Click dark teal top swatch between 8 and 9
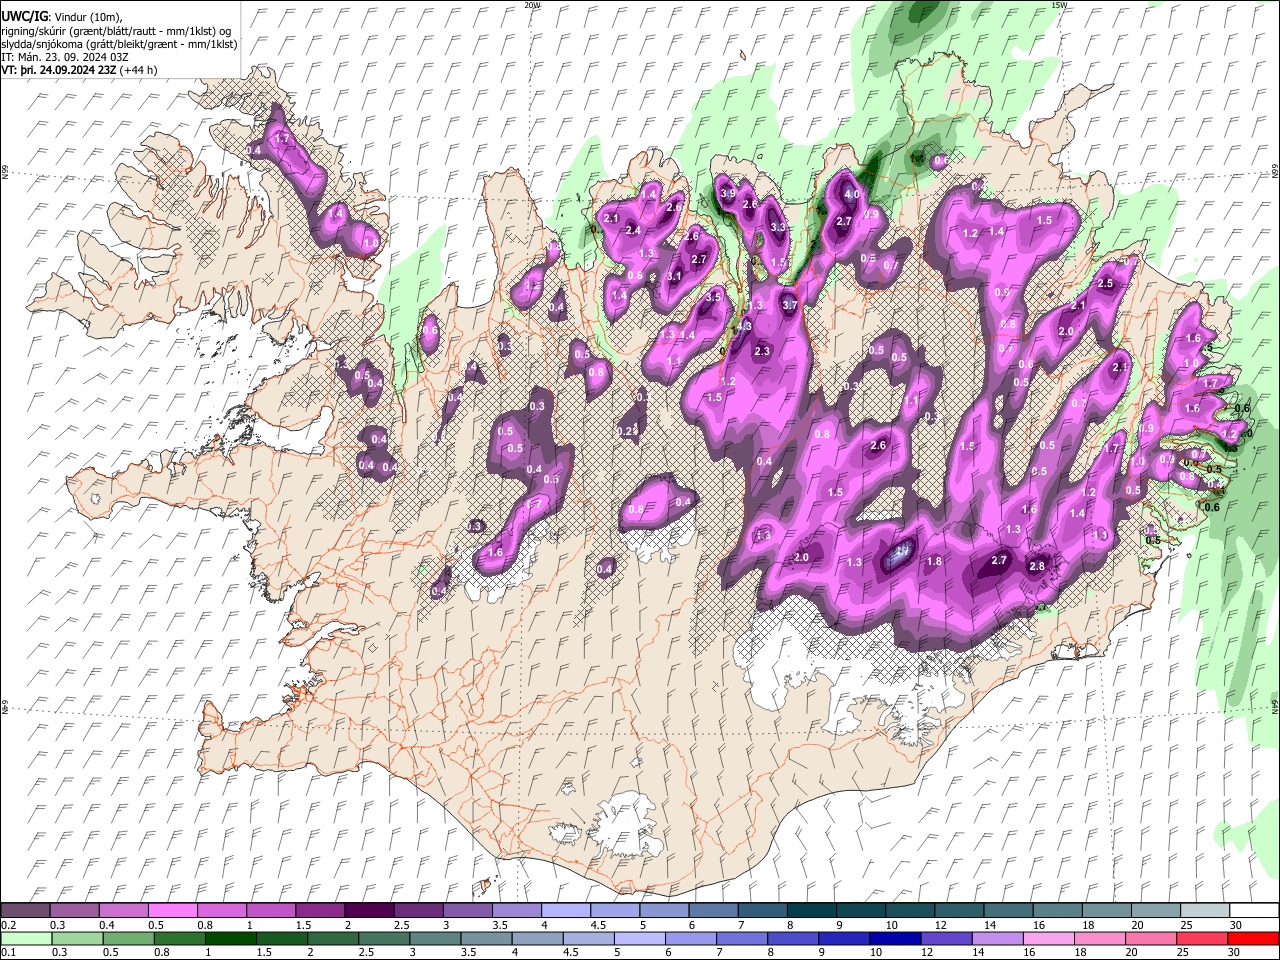The height and width of the screenshot is (960, 1280). point(810,910)
